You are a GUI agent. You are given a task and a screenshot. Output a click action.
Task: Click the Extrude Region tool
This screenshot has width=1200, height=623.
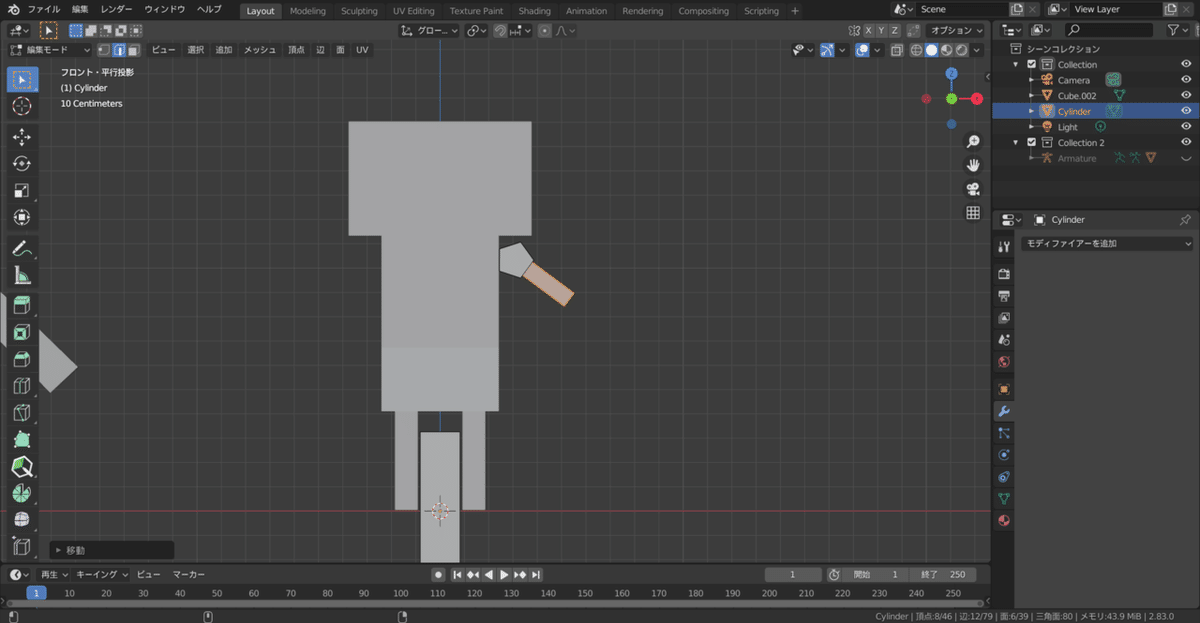[22, 305]
